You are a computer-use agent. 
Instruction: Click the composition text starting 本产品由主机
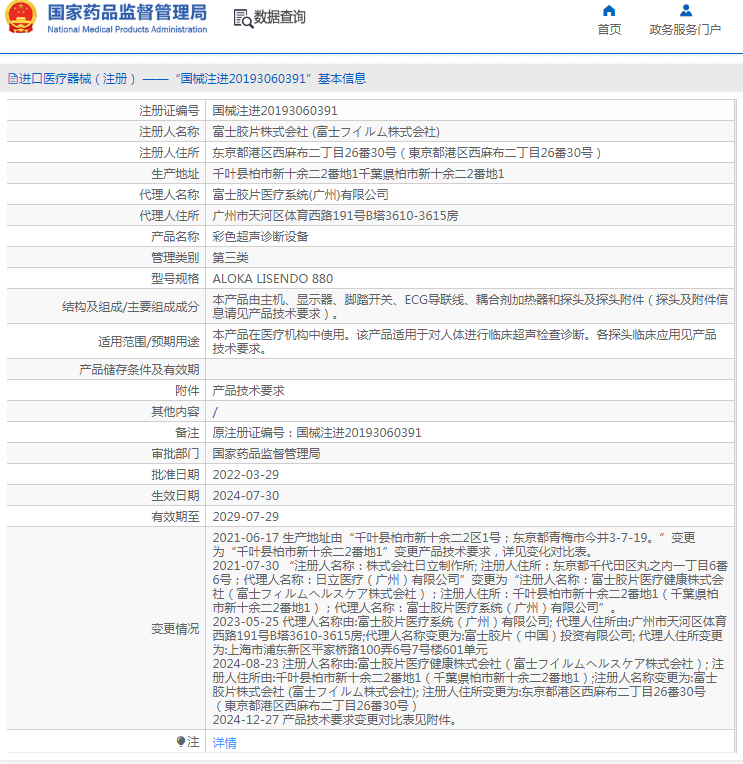point(470,306)
